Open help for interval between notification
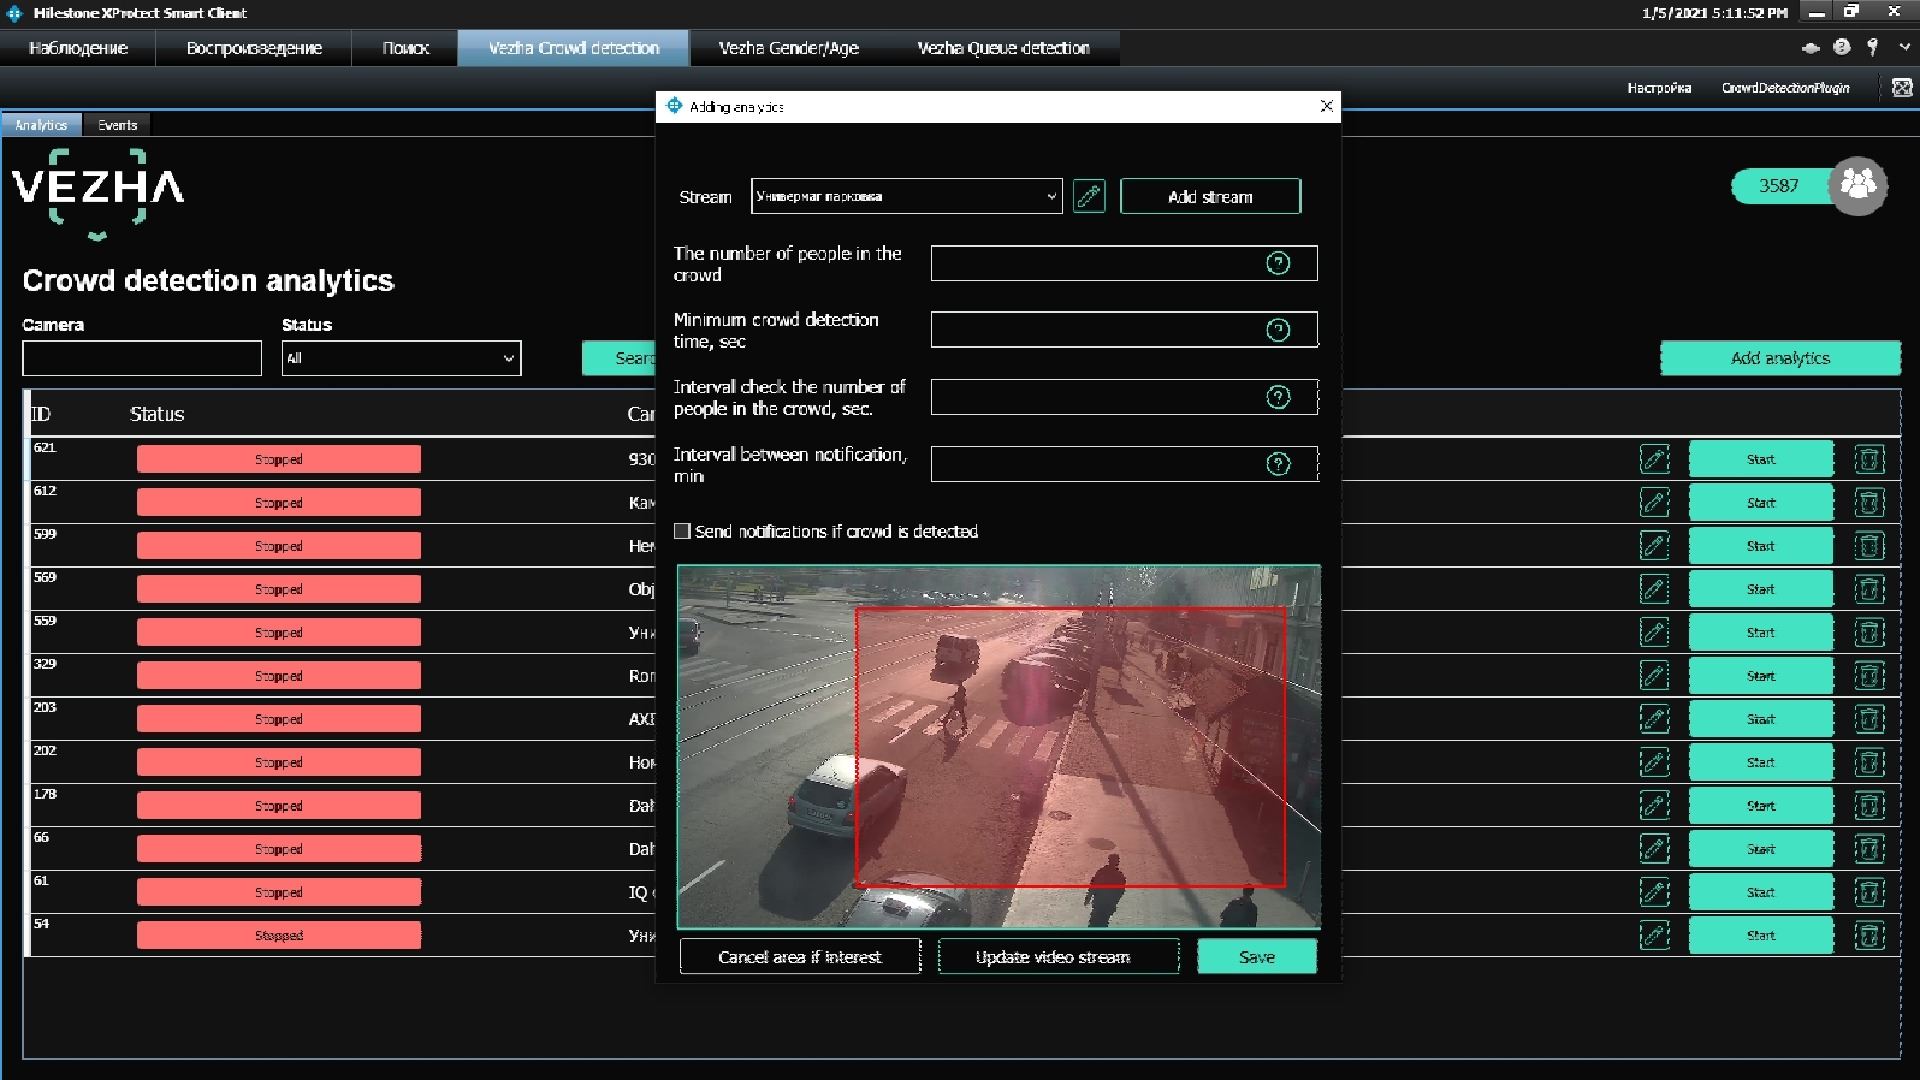1920x1080 pixels. 1278,464
